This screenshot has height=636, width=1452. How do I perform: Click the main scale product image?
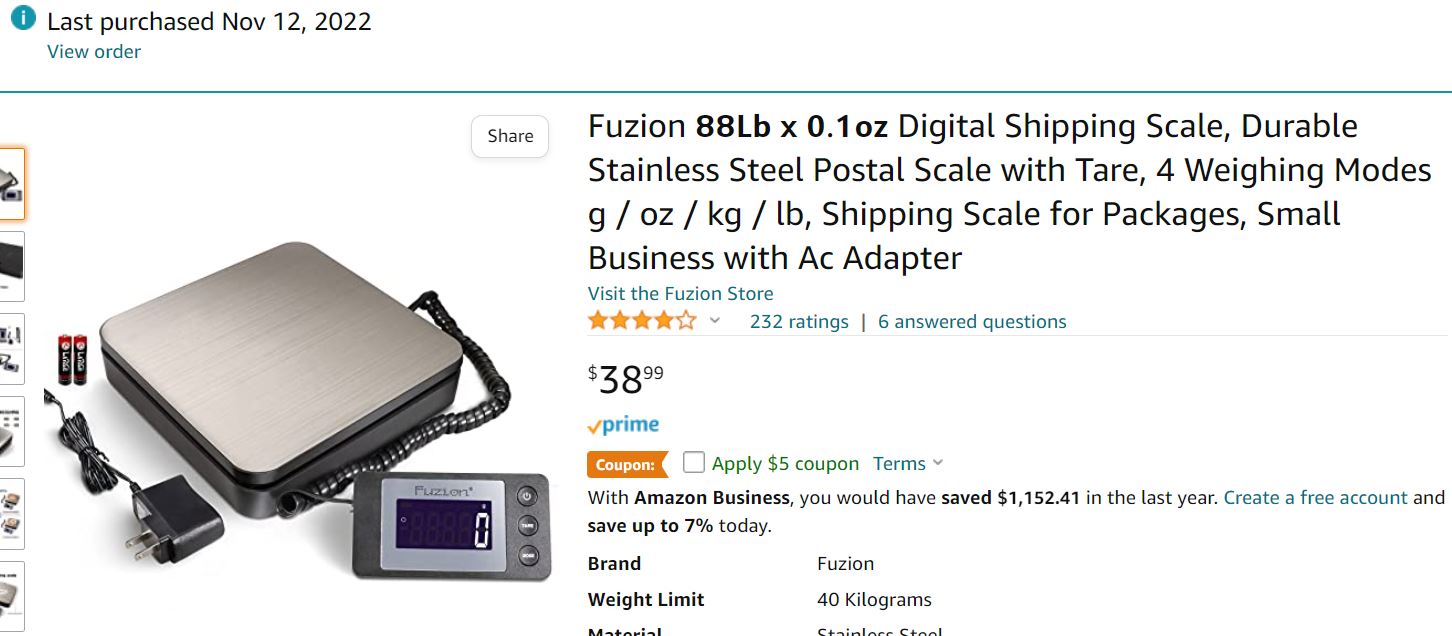point(300,410)
